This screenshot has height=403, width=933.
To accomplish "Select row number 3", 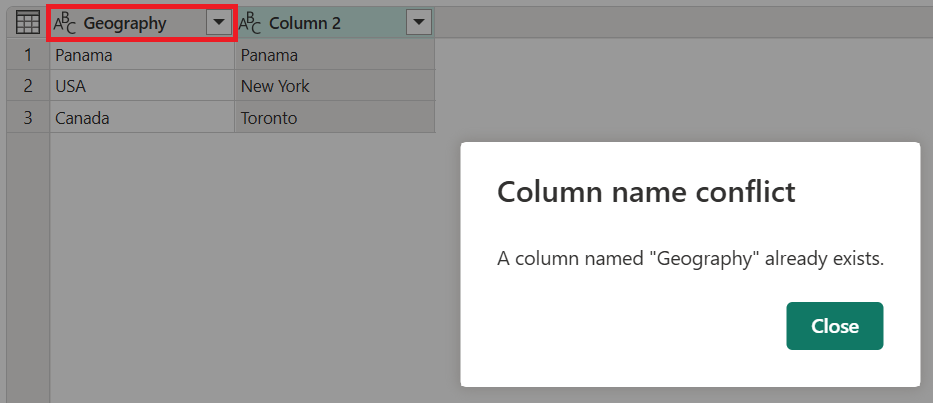I will (28, 117).
